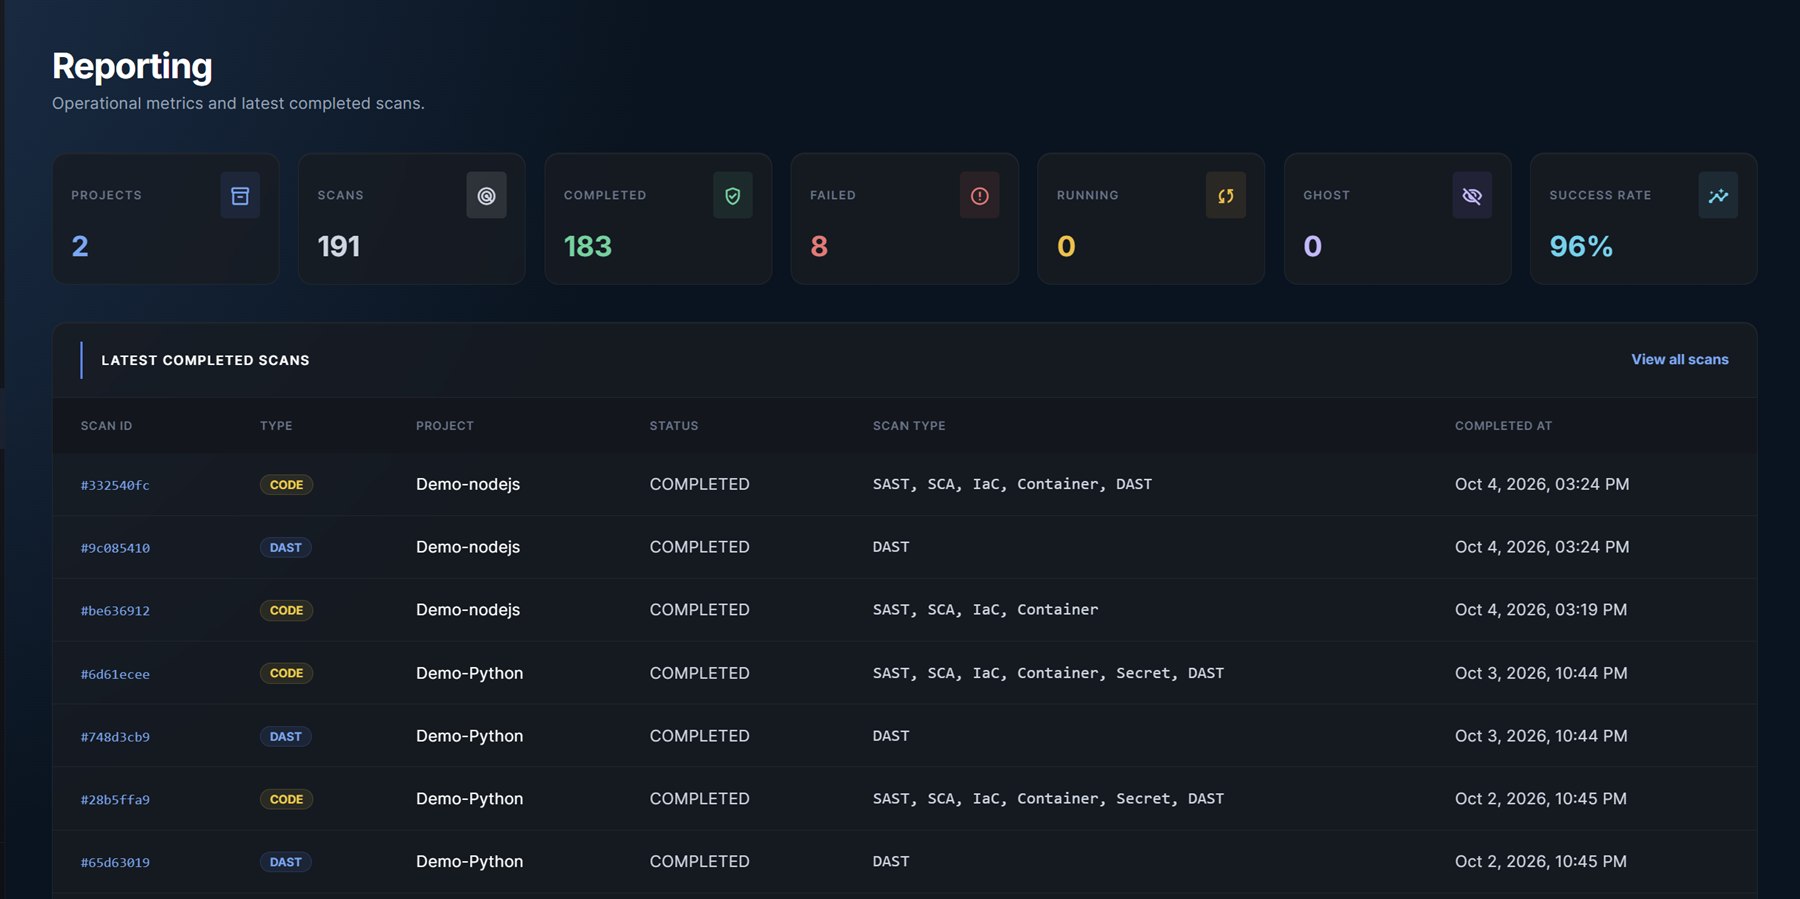This screenshot has height=899, width=1800.
Task: Click the CODE badge for scan #332540fc
Action: (286, 485)
